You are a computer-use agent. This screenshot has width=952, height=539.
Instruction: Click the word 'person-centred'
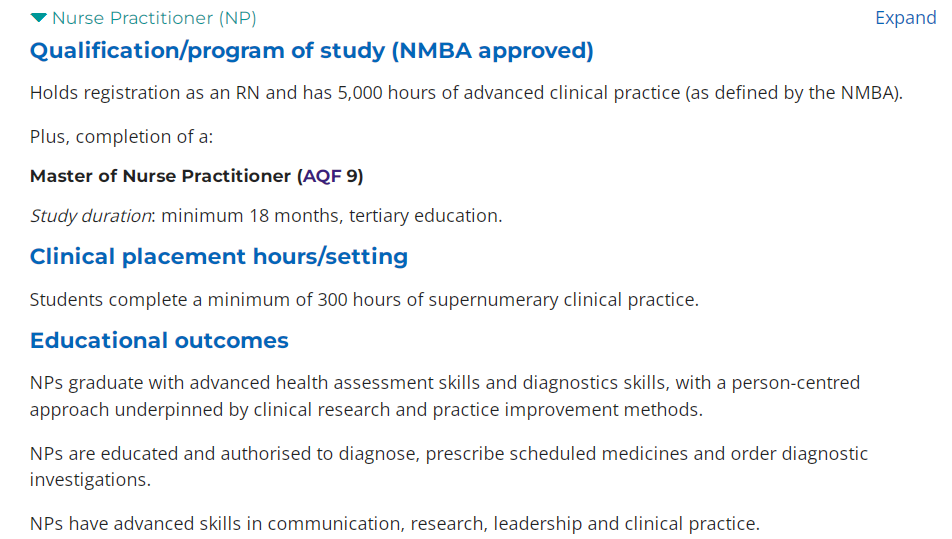[x=795, y=383]
